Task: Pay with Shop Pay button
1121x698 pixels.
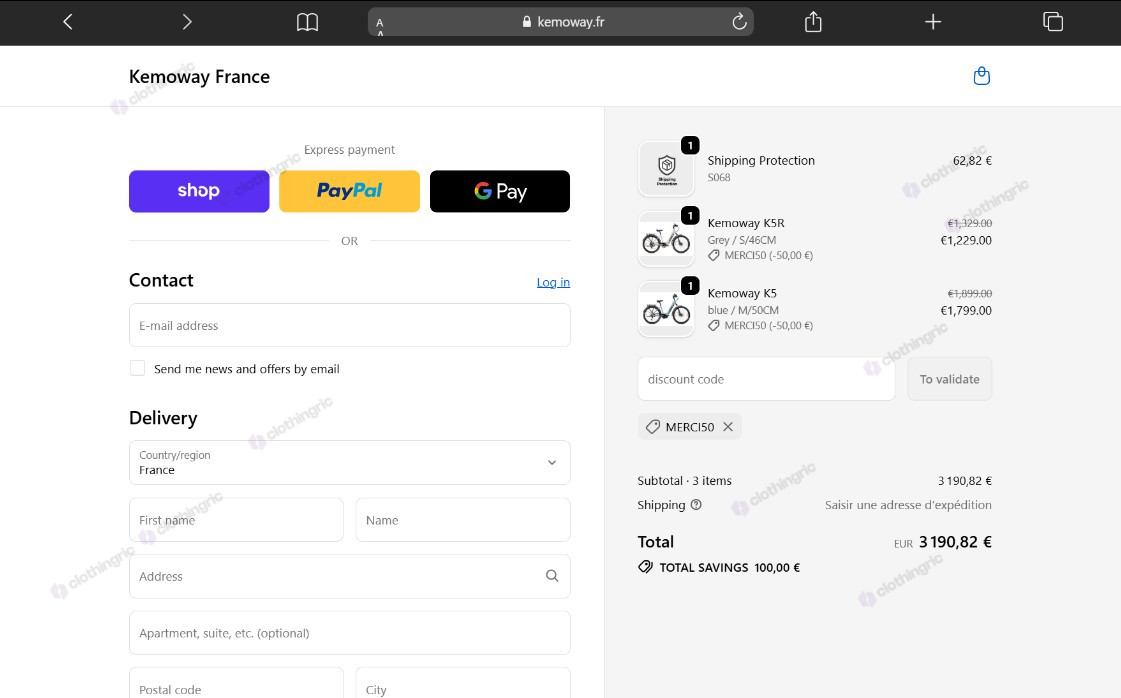Action: tap(199, 191)
